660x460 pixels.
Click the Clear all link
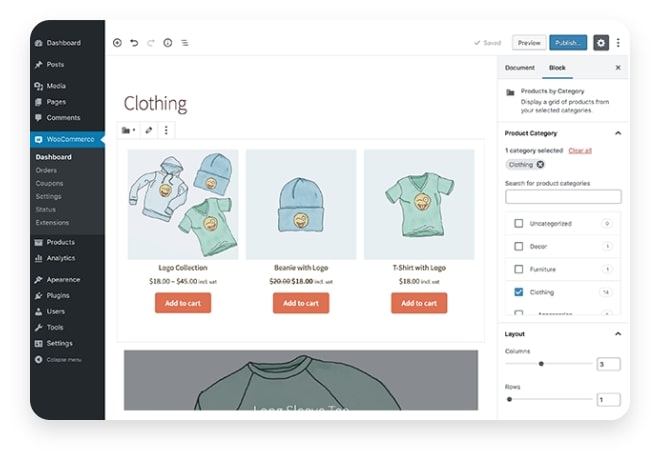[580, 150]
